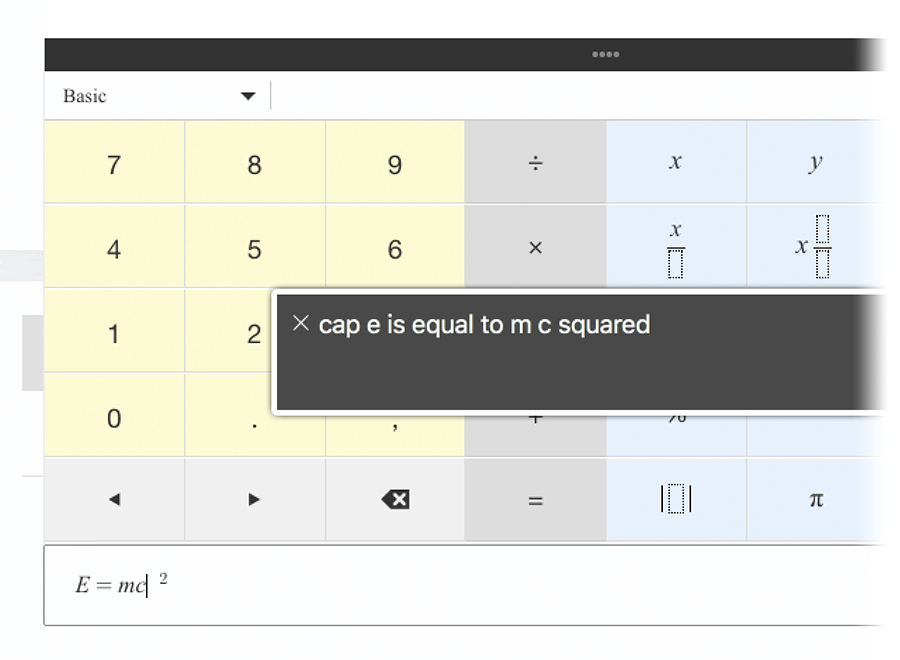Insert the variable x

coord(676,163)
